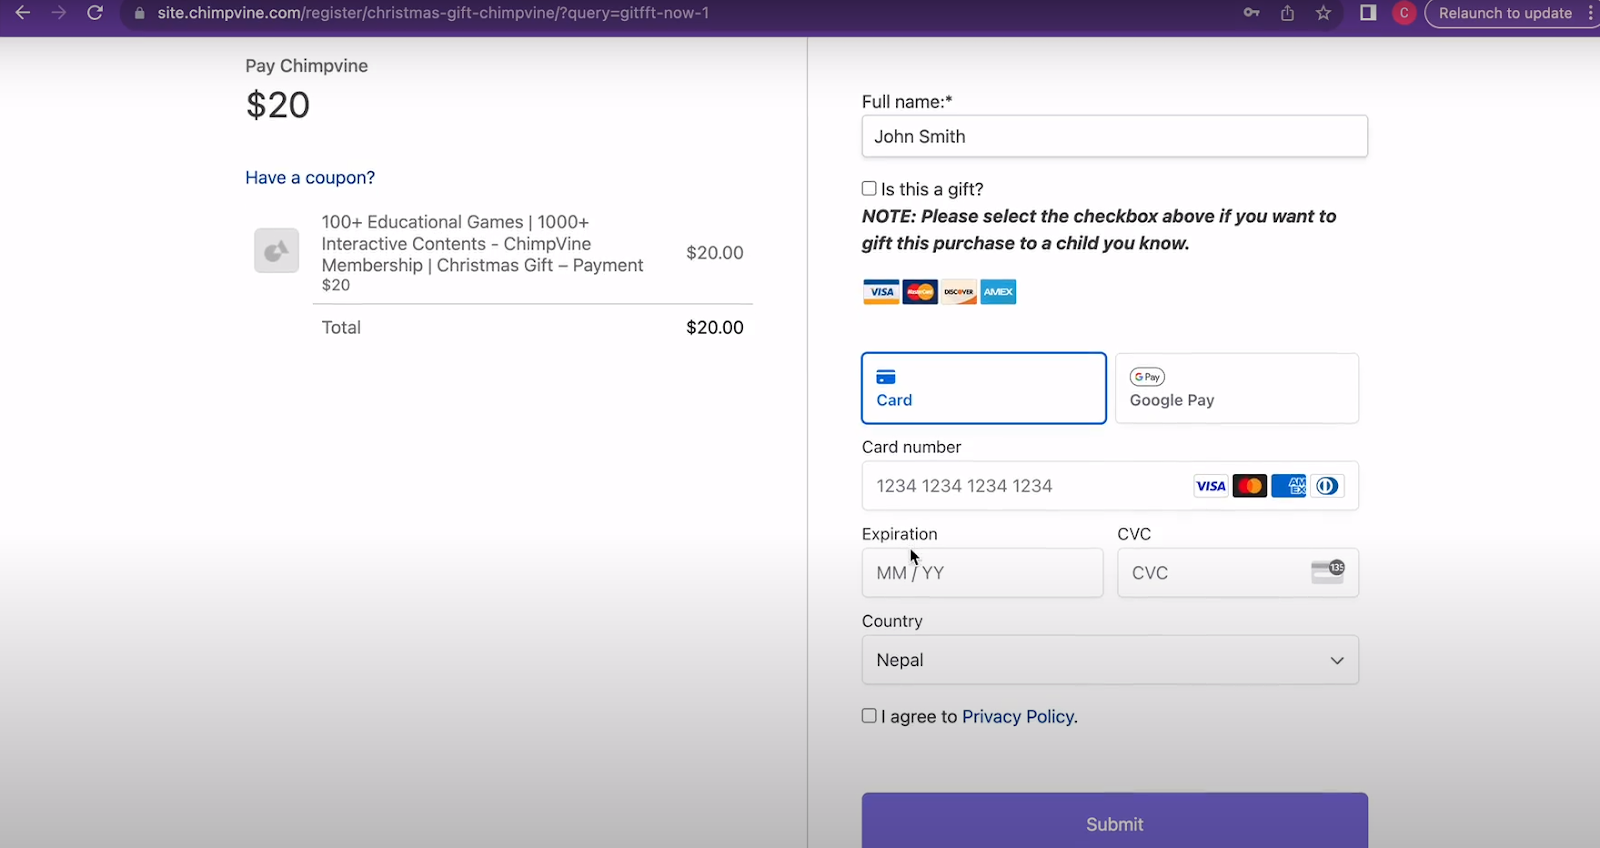This screenshot has width=1600, height=848.
Task: Open the red profile avatar 'C'
Action: (1404, 13)
